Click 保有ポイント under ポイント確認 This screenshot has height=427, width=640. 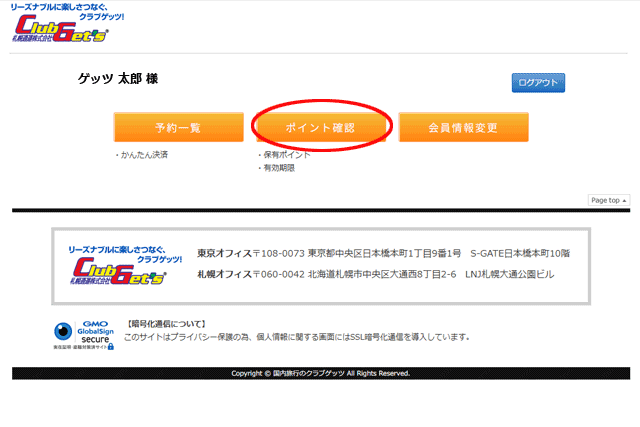(x=286, y=155)
